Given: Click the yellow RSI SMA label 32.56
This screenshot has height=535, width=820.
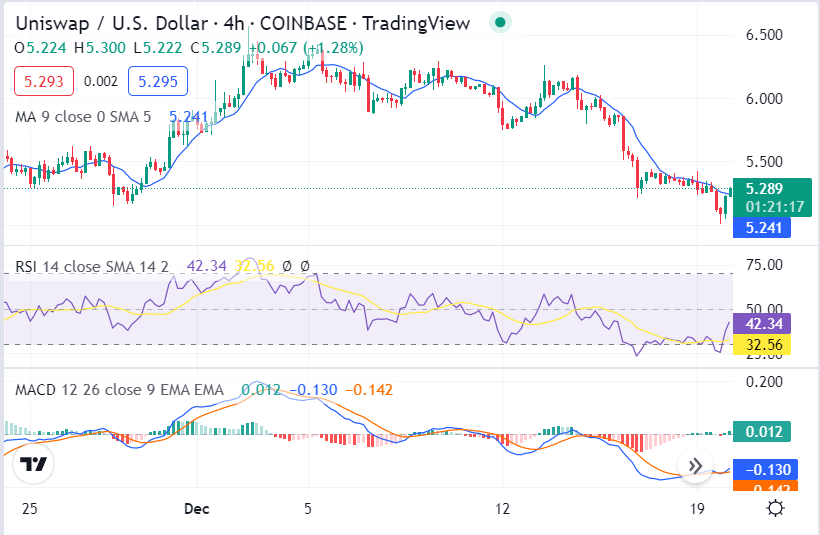Looking at the screenshot, I should tap(762, 345).
